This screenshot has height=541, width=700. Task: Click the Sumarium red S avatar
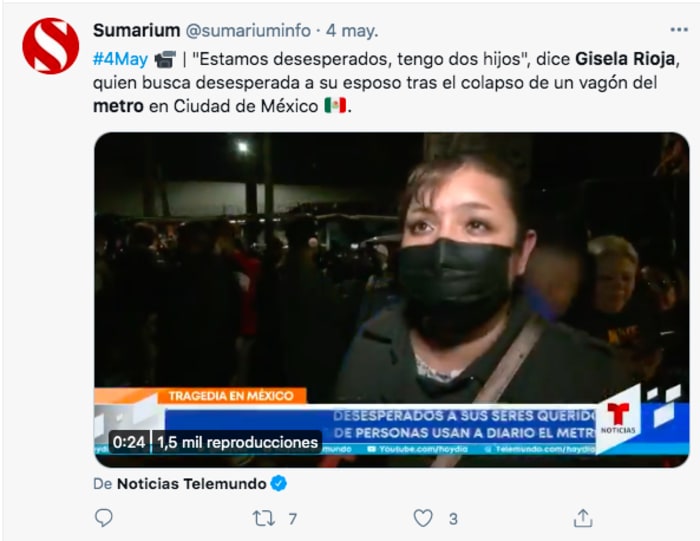[50, 46]
